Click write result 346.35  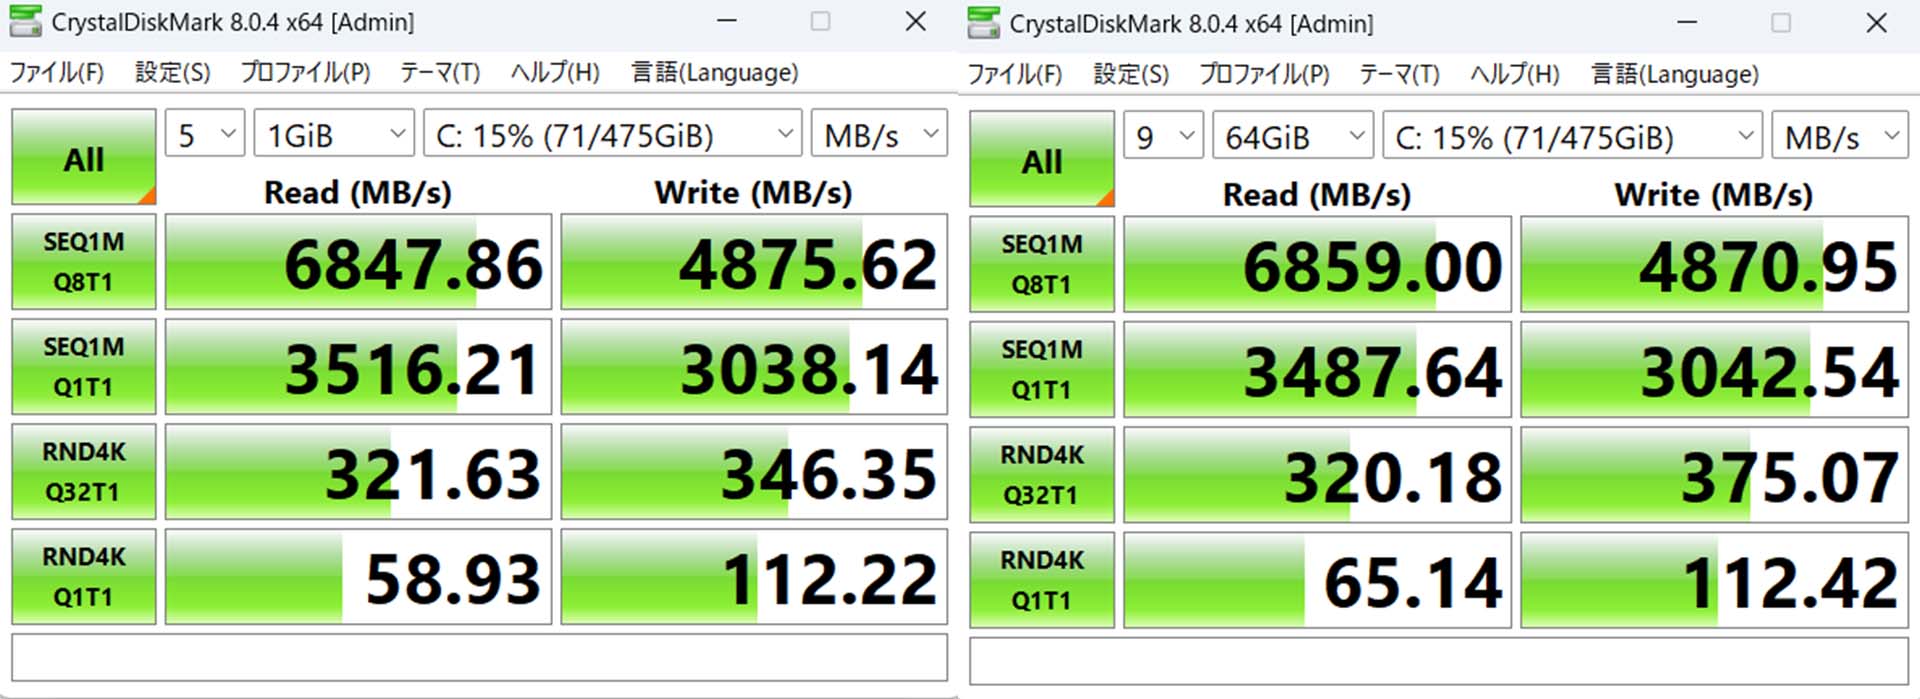click(x=754, y=471)
